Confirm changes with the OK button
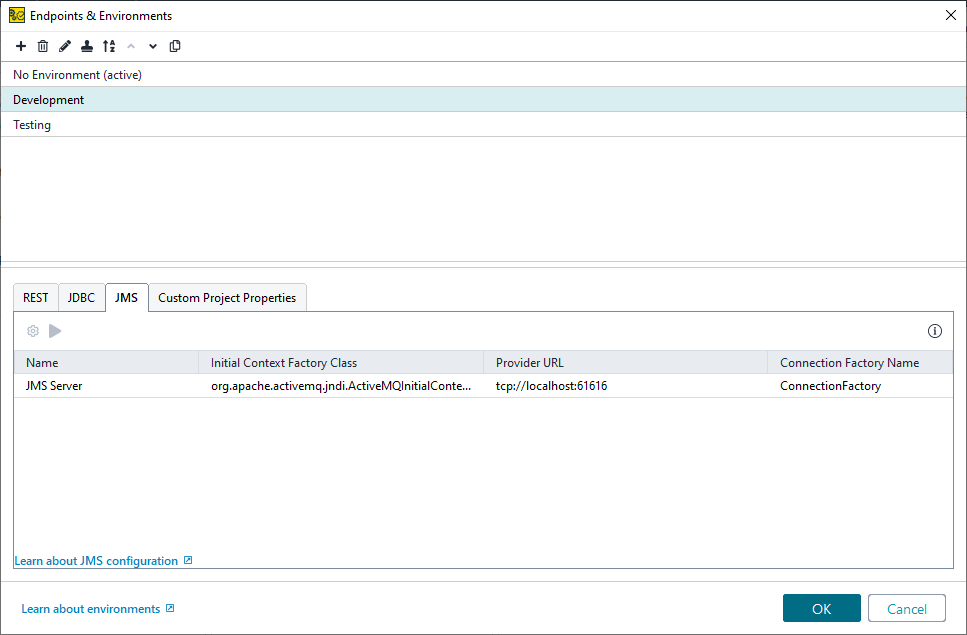 pyautogui.click(x=821, y=608)
